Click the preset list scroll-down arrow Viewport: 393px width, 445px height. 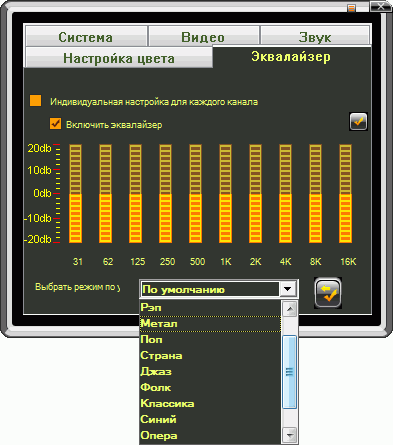290,435
